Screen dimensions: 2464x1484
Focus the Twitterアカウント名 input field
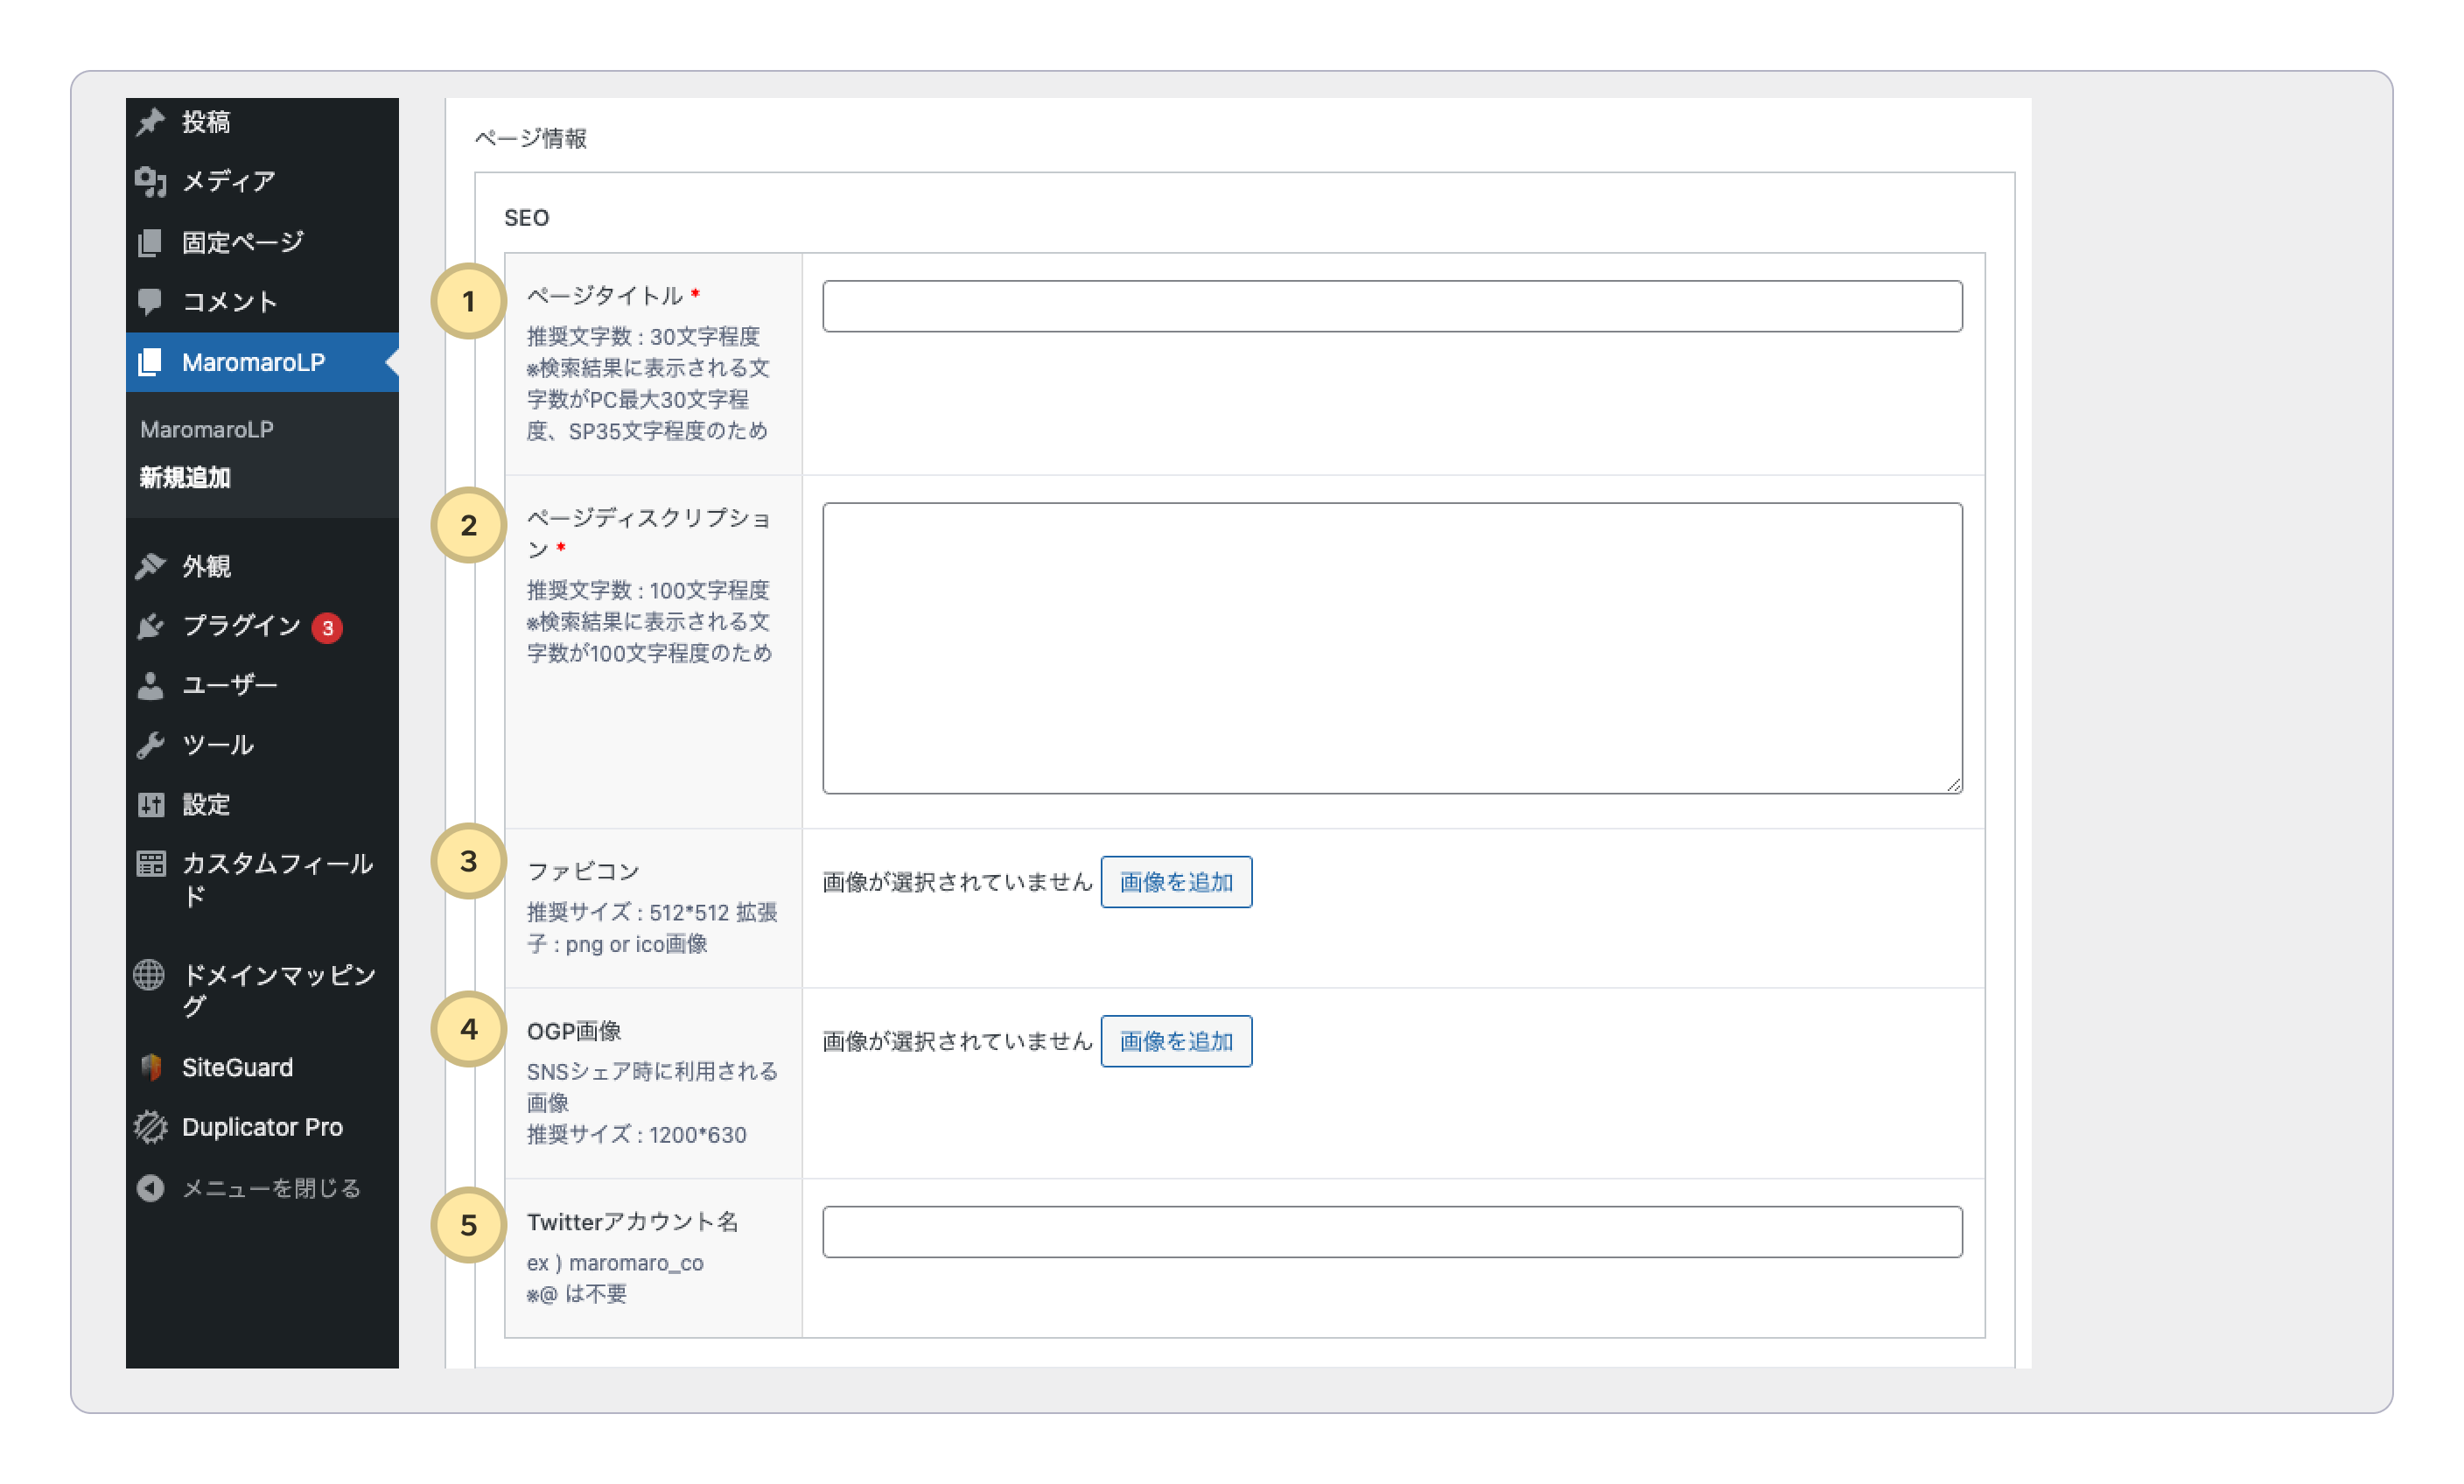coord(1391,1232)
